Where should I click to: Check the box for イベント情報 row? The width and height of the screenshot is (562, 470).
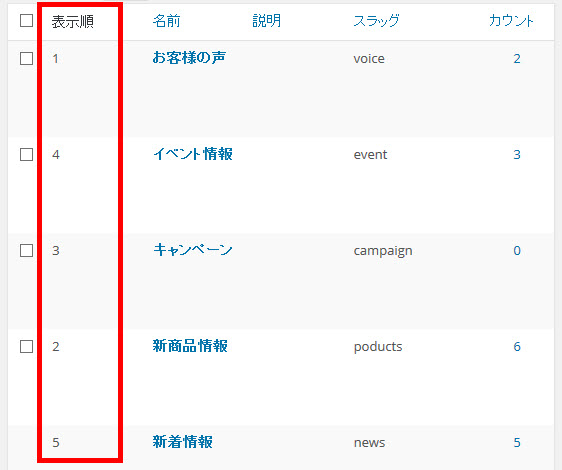pyautogui.click(x=26, y=155)
